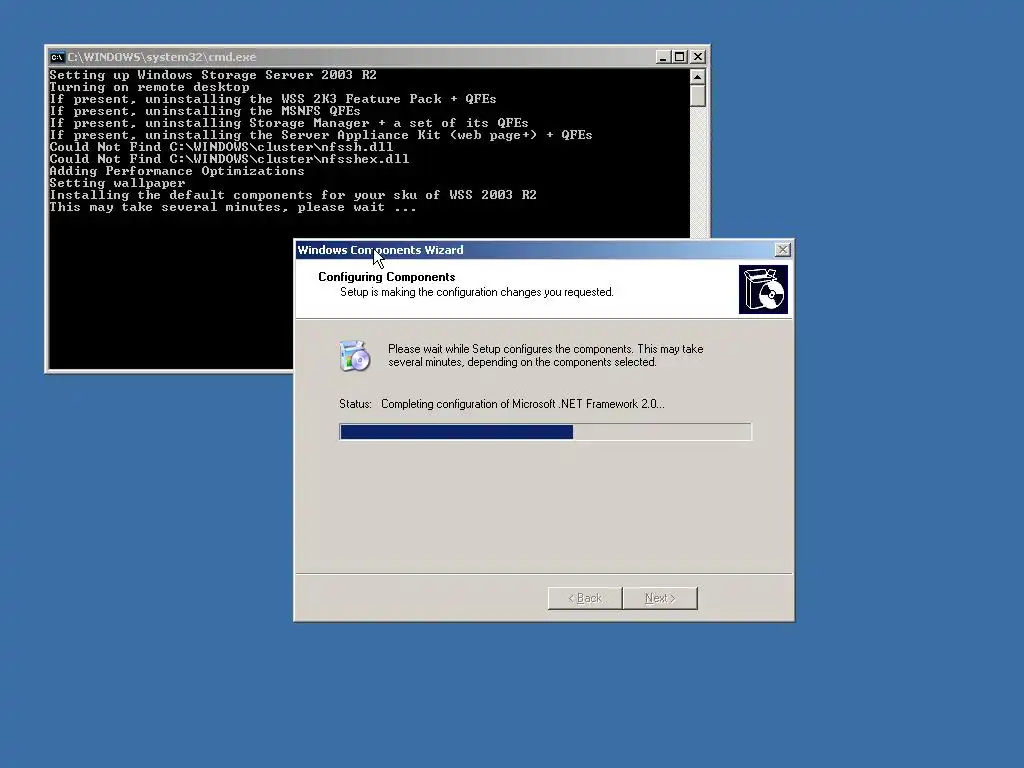The width and height of the screenshot is (1024, 768).
Task: Click the configuration progress bar
Action: [x=545, y=432]
